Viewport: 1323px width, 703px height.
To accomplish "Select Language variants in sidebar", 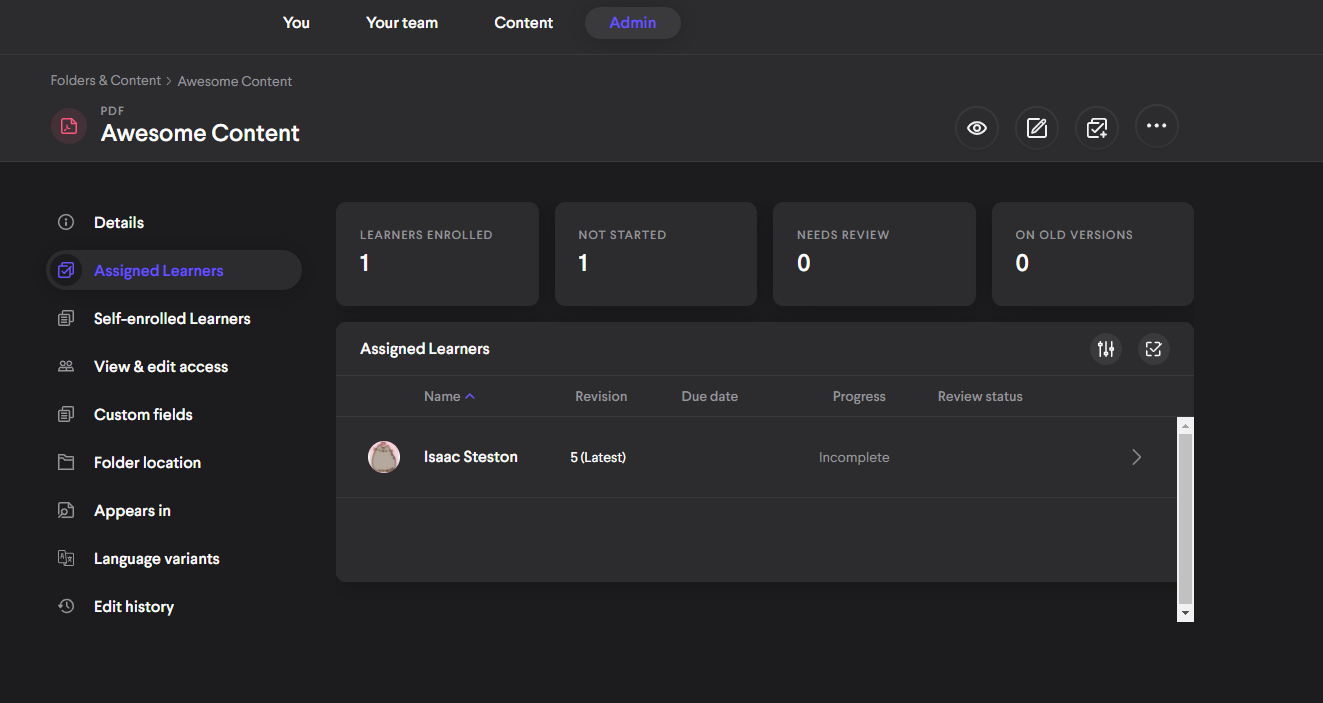I will click(x=157, y=559).
